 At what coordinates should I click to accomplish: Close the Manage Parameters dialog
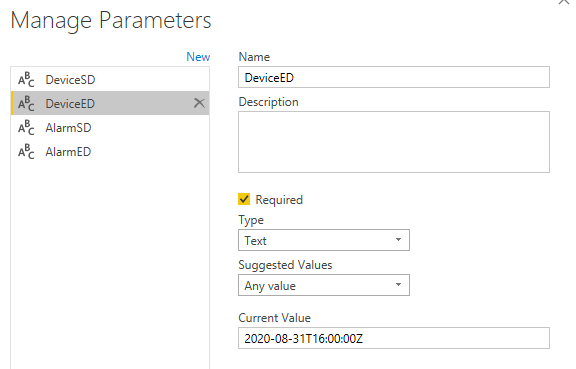point(564,2)
